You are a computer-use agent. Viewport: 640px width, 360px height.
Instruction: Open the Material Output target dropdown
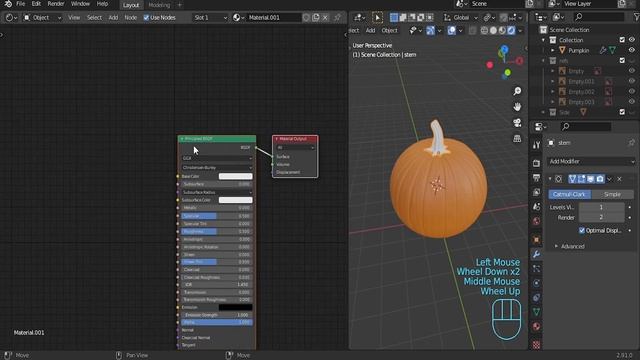click(x=296, y=147)
